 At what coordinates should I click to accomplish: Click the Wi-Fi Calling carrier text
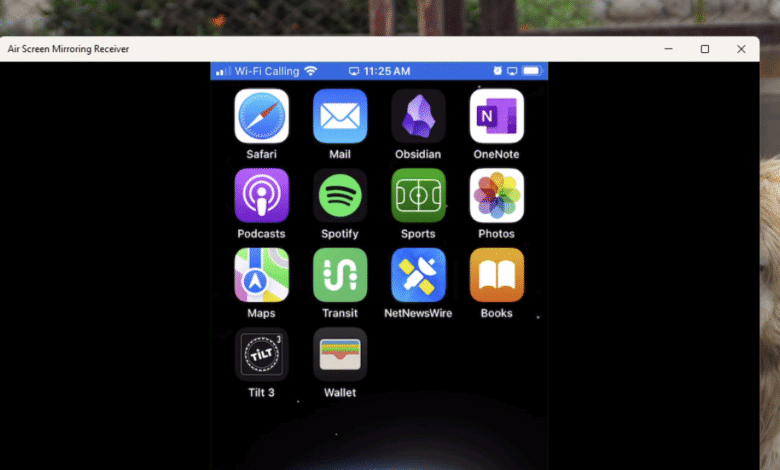point(267,71)
